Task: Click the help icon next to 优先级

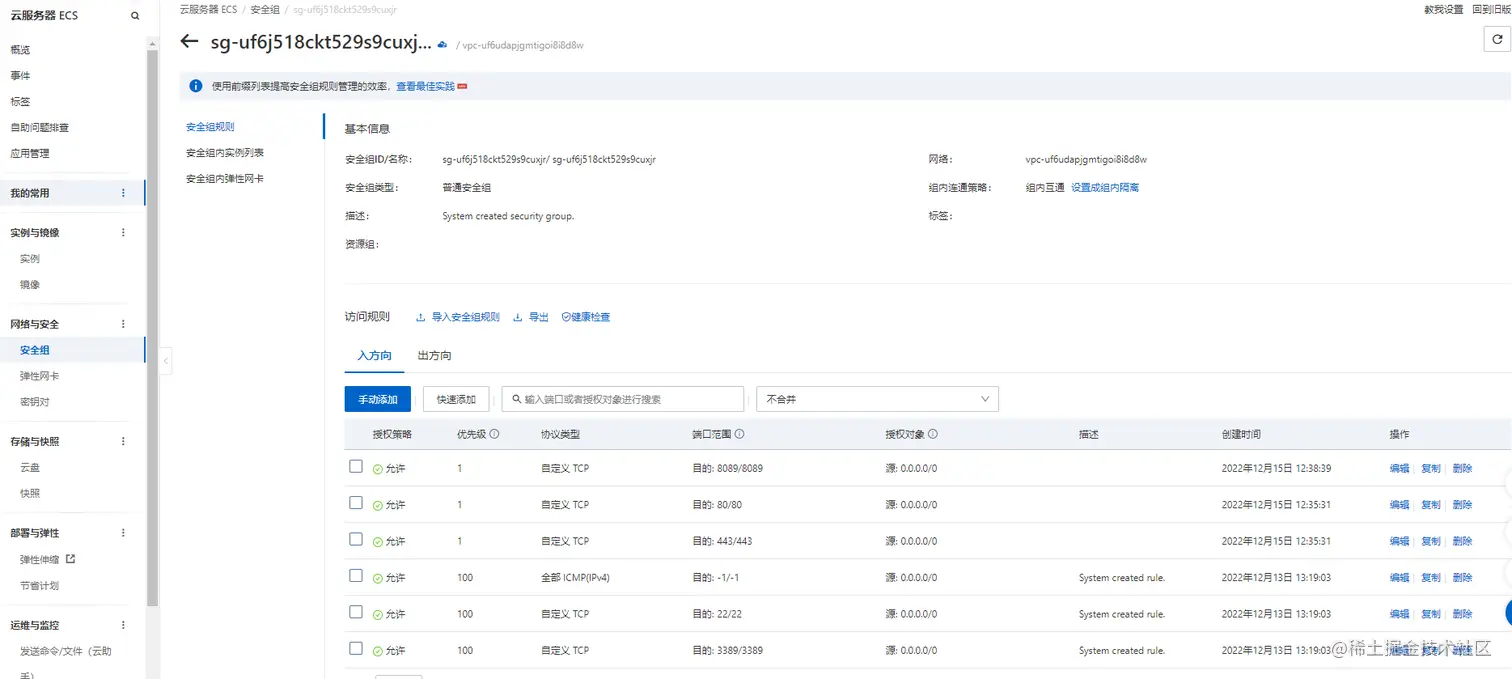Action: pyautogui.click(x=495, y=434)
